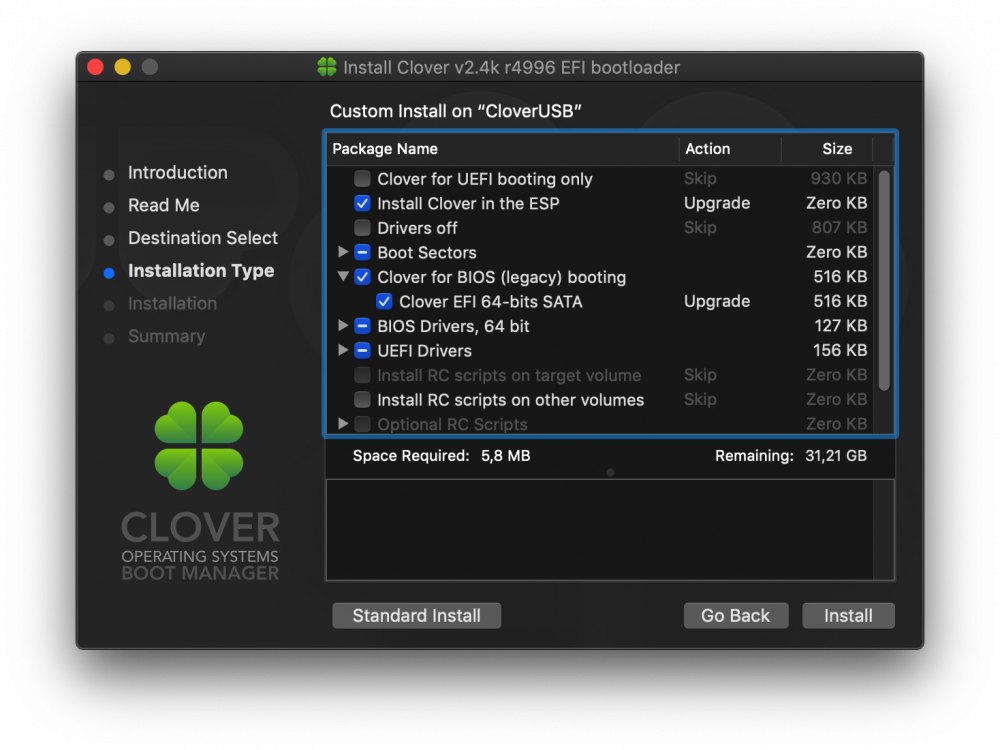Image resolution: width=1000 pixels, height=750 pixels.
Task: Select Install Clover in the ESP row label
Action: [468, 203]
